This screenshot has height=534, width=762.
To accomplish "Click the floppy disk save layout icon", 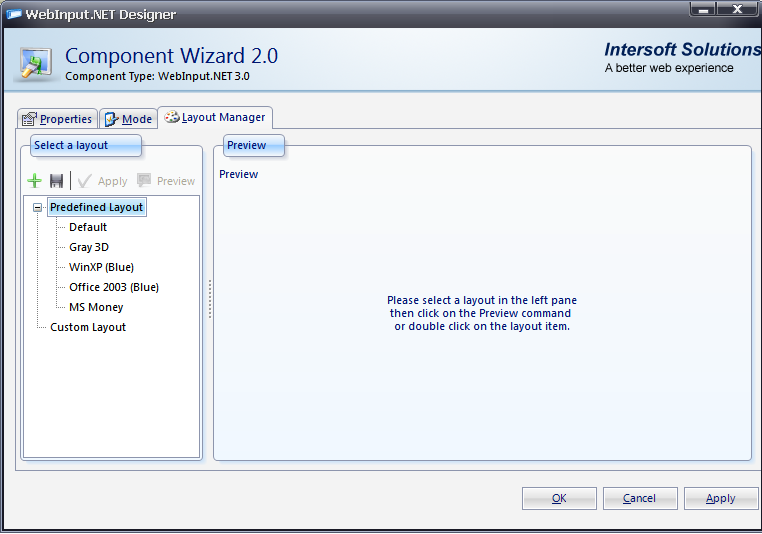I will (x=57, y=181).
